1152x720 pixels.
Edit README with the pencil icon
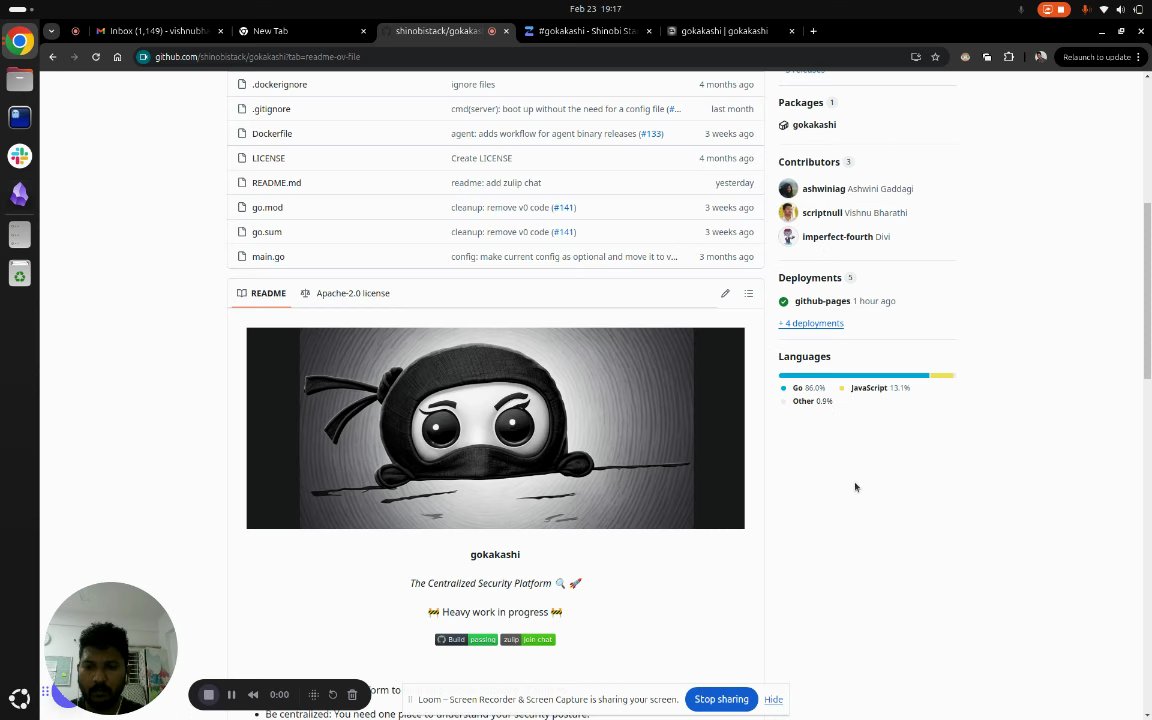tap(725, 293)
